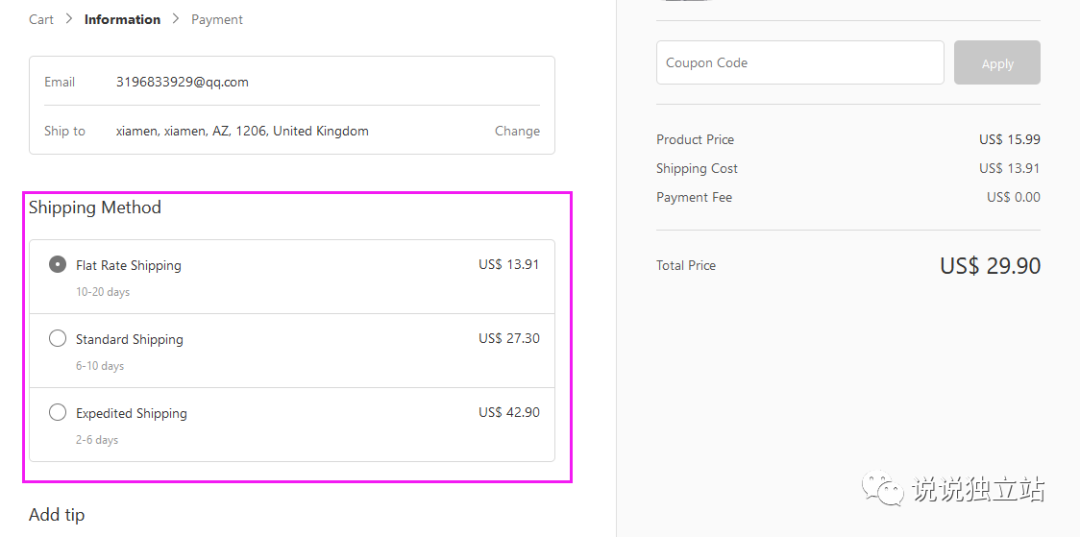This screenshot has height=537, width=1080.
Task: Click the Ship to address text
Action: coord(242,131)
